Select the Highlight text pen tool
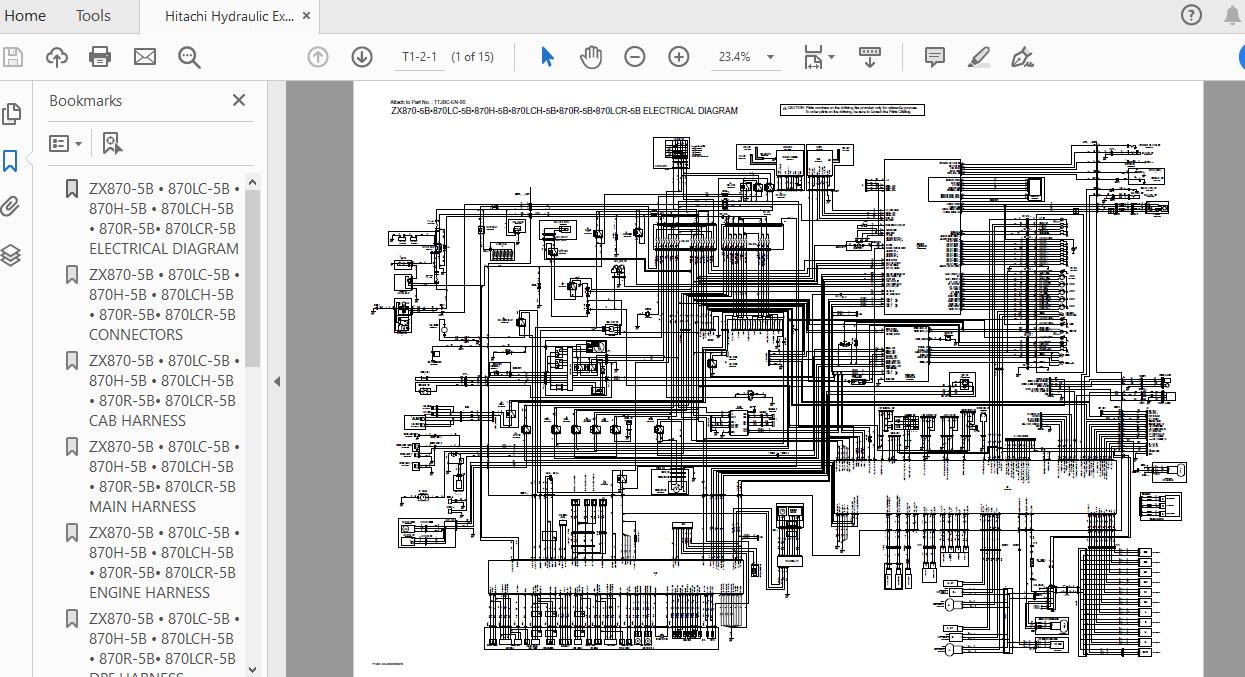This screenshot has height=677, width=1245. 979,57
